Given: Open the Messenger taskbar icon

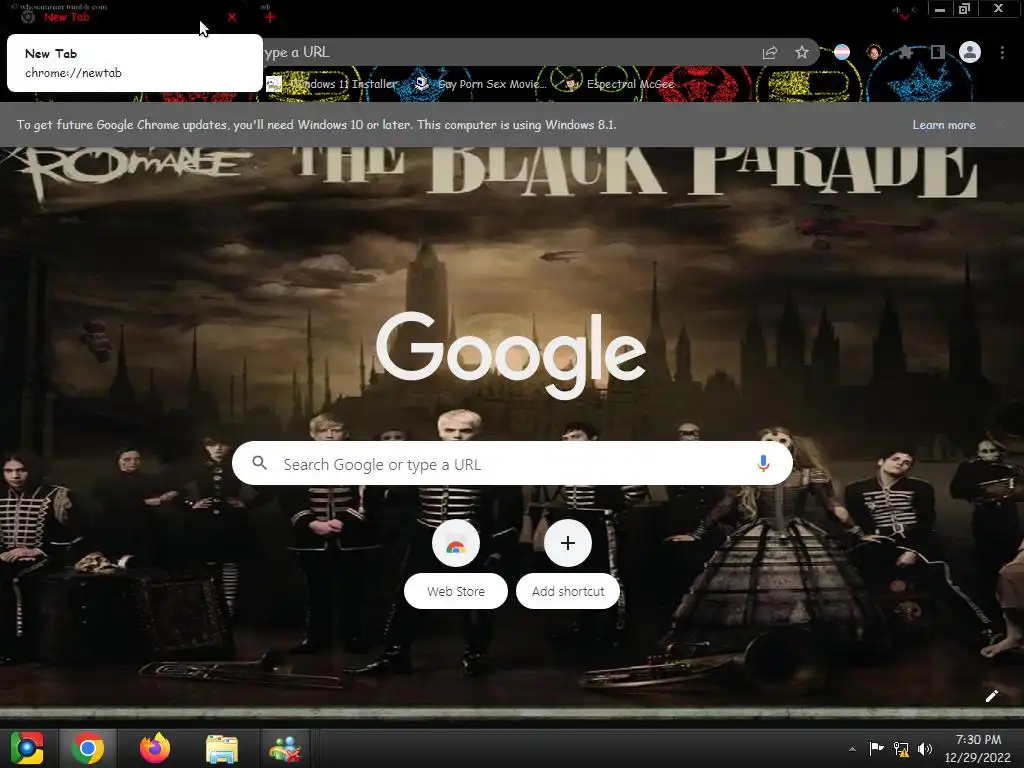Looking at the screenshot, I should point(285,748).
